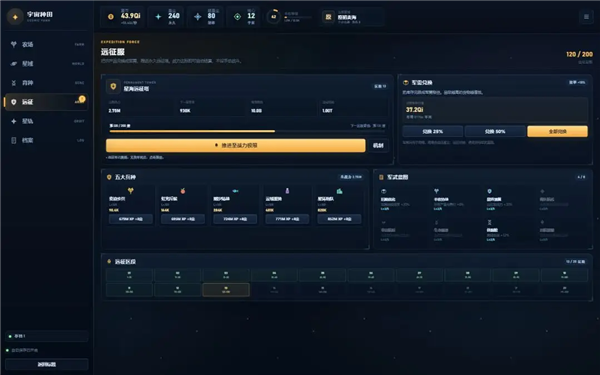
Task: Open the sidebar page with the hourglass icon
Action: coord(47,83)
